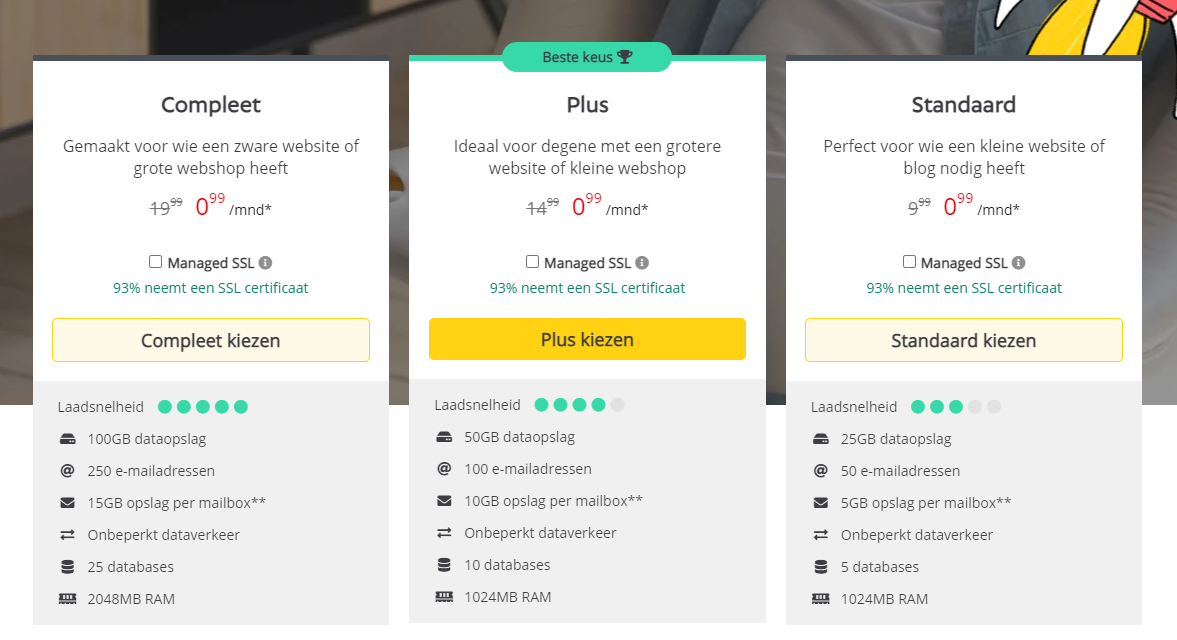The image size is (1177, 640).
Task: Click the Standaard plan's Laadsnelheid rating dots
Action: click(956, 407)
